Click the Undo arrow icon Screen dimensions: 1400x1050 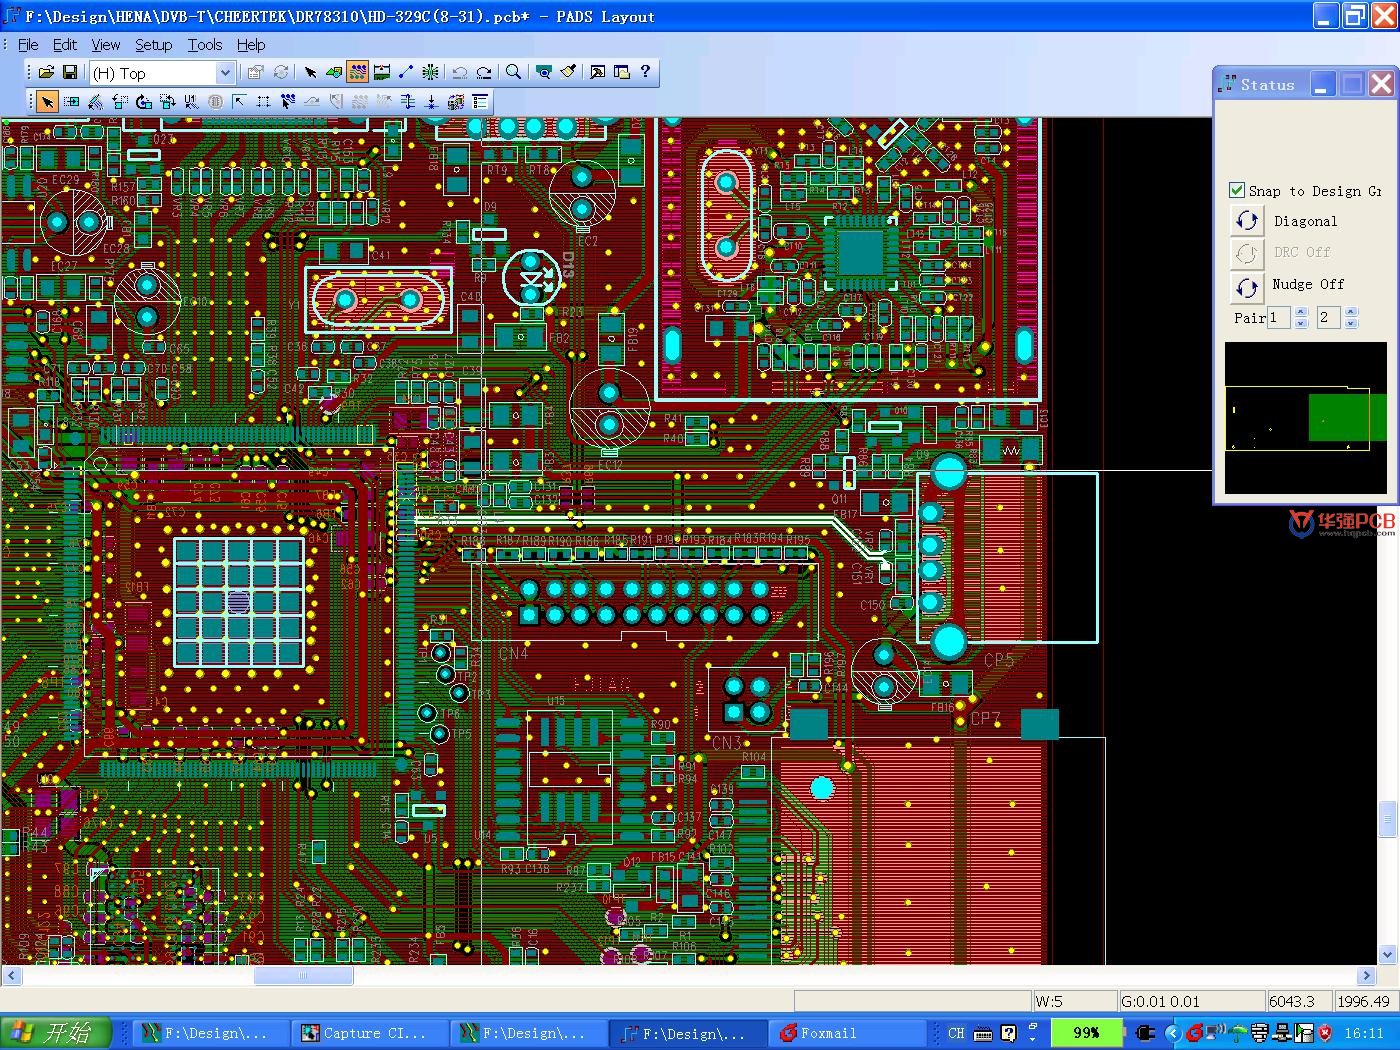[460, 72]
